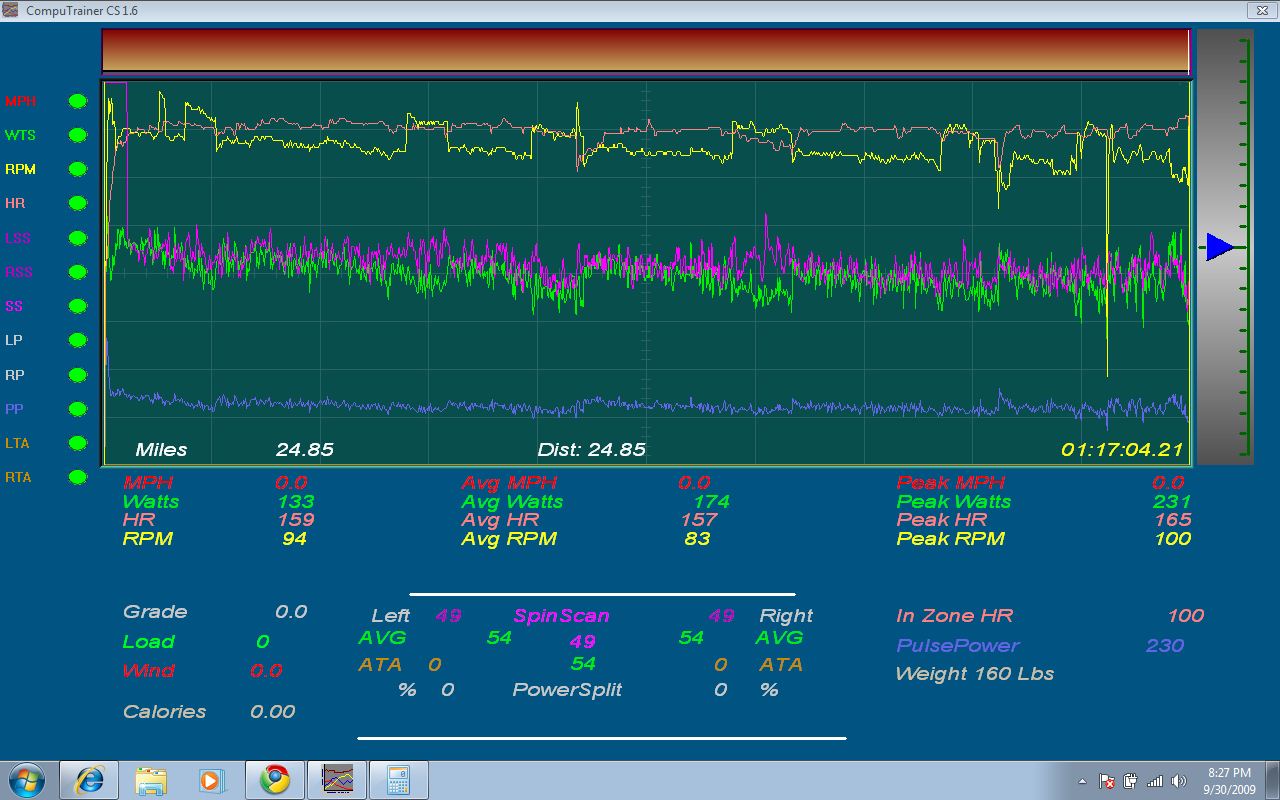Click the Load label
1280x800 pixels.
(x=149, y=642)
